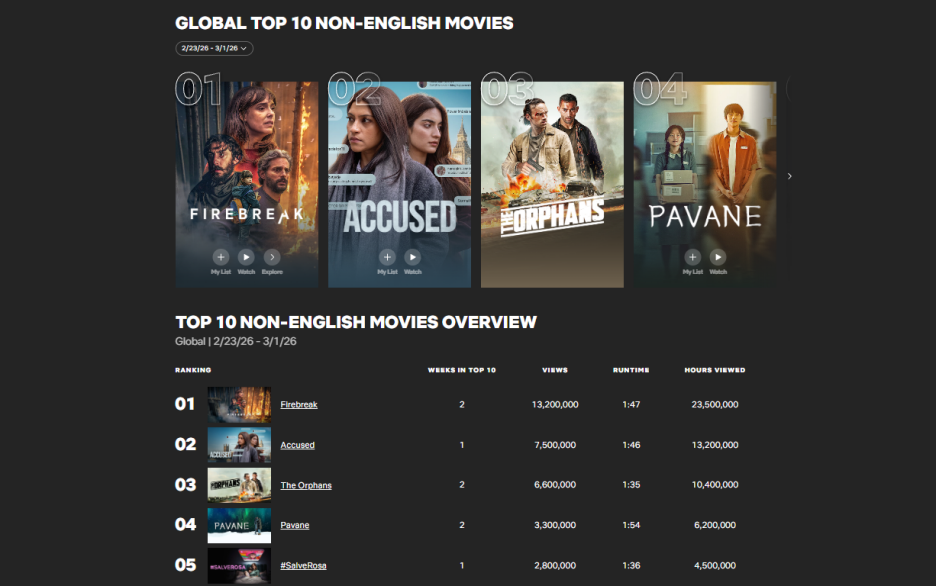This screenshot has height=586, width=936.
Task: Advance carousel with the right chevron
Action: coord(789,176)
